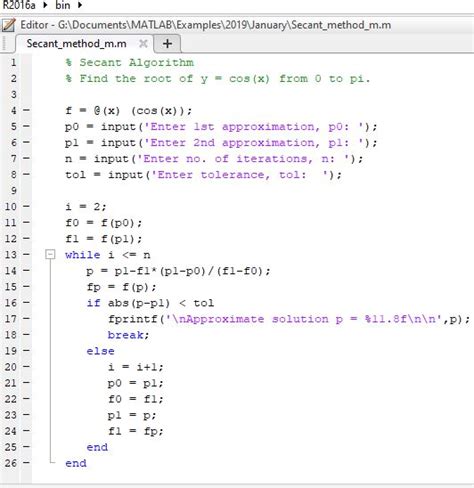474x488 pixels.
Task: Click 'Enter 2nd approximation, p1:' string
Action: pyautogui.click(x=254, y=143)
